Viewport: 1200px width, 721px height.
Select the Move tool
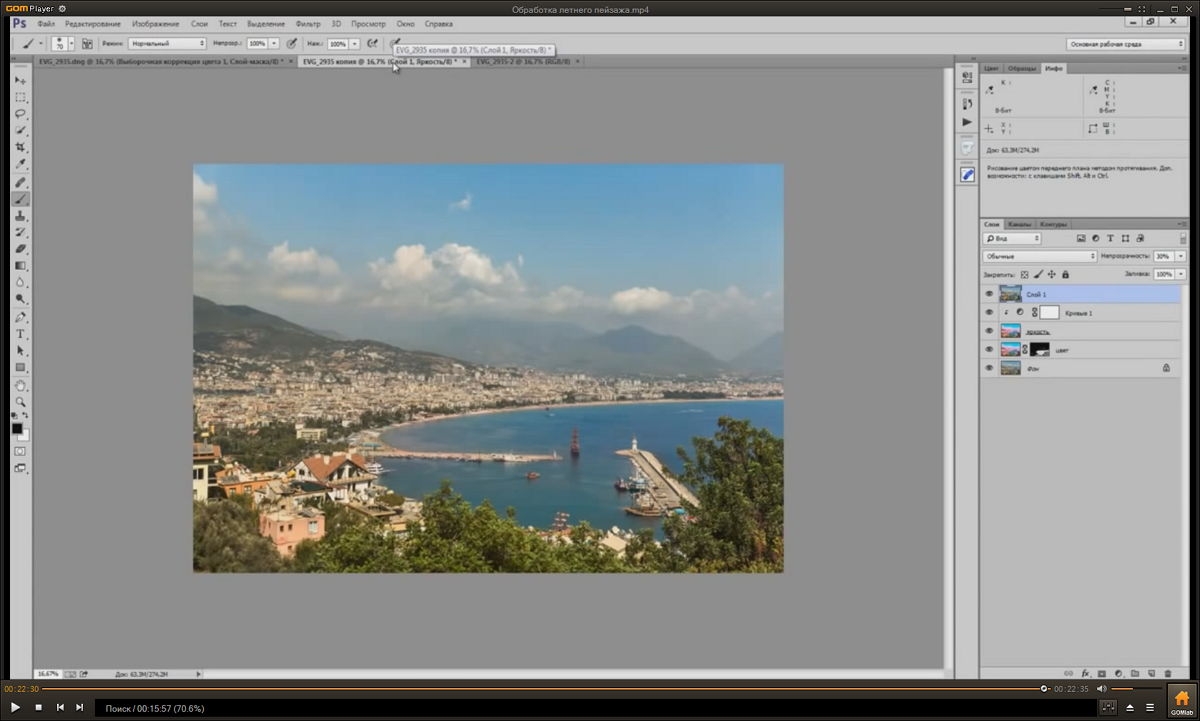(x=21, y=80)
